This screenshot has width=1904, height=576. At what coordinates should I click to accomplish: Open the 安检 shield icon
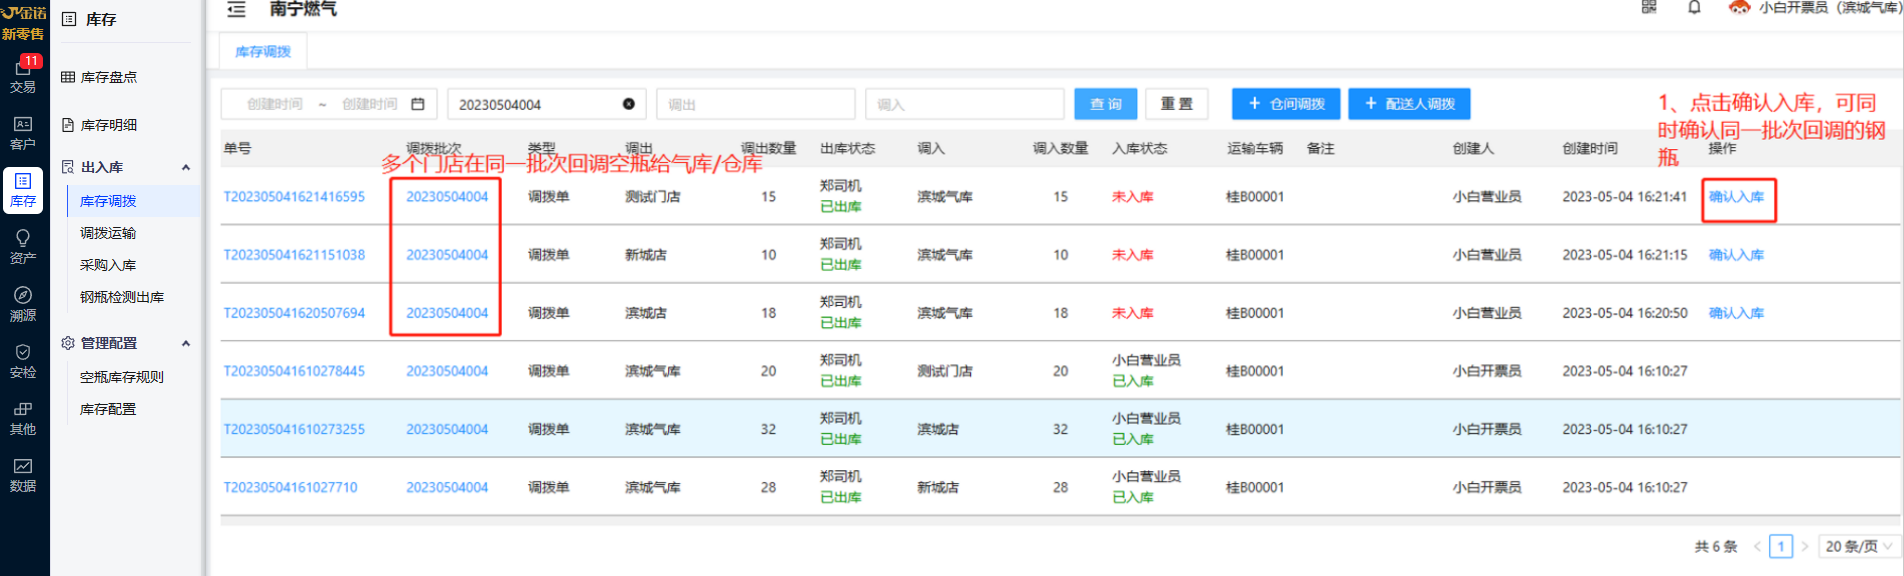click(x=23, y=361)
